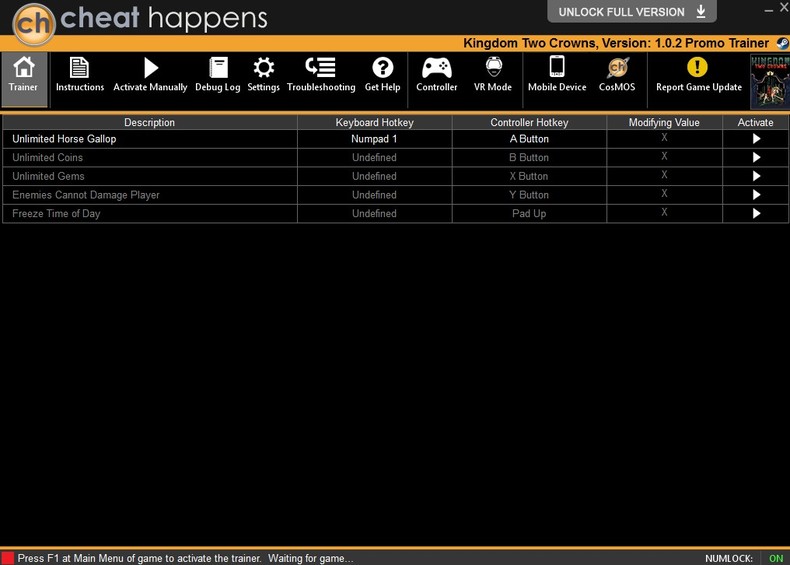Launch the CosMOS icon
The image size is (790, 565).
point(617,68)
